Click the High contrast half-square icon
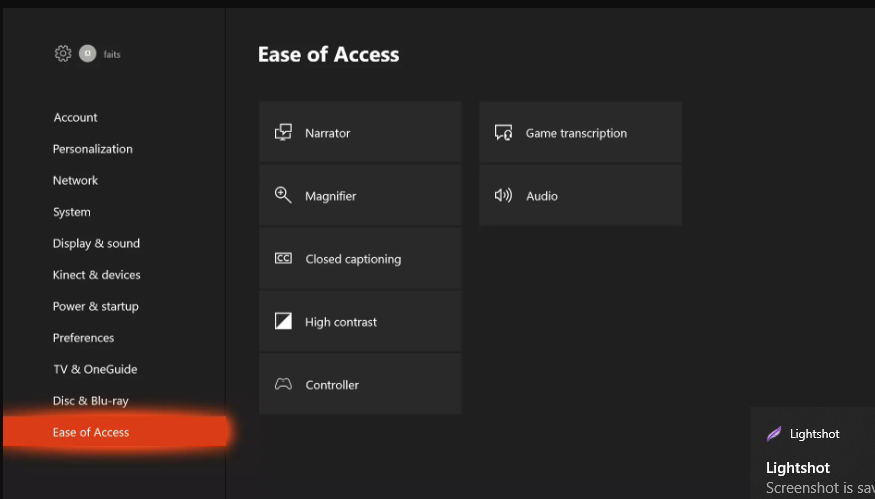 [x=283, y=321]
